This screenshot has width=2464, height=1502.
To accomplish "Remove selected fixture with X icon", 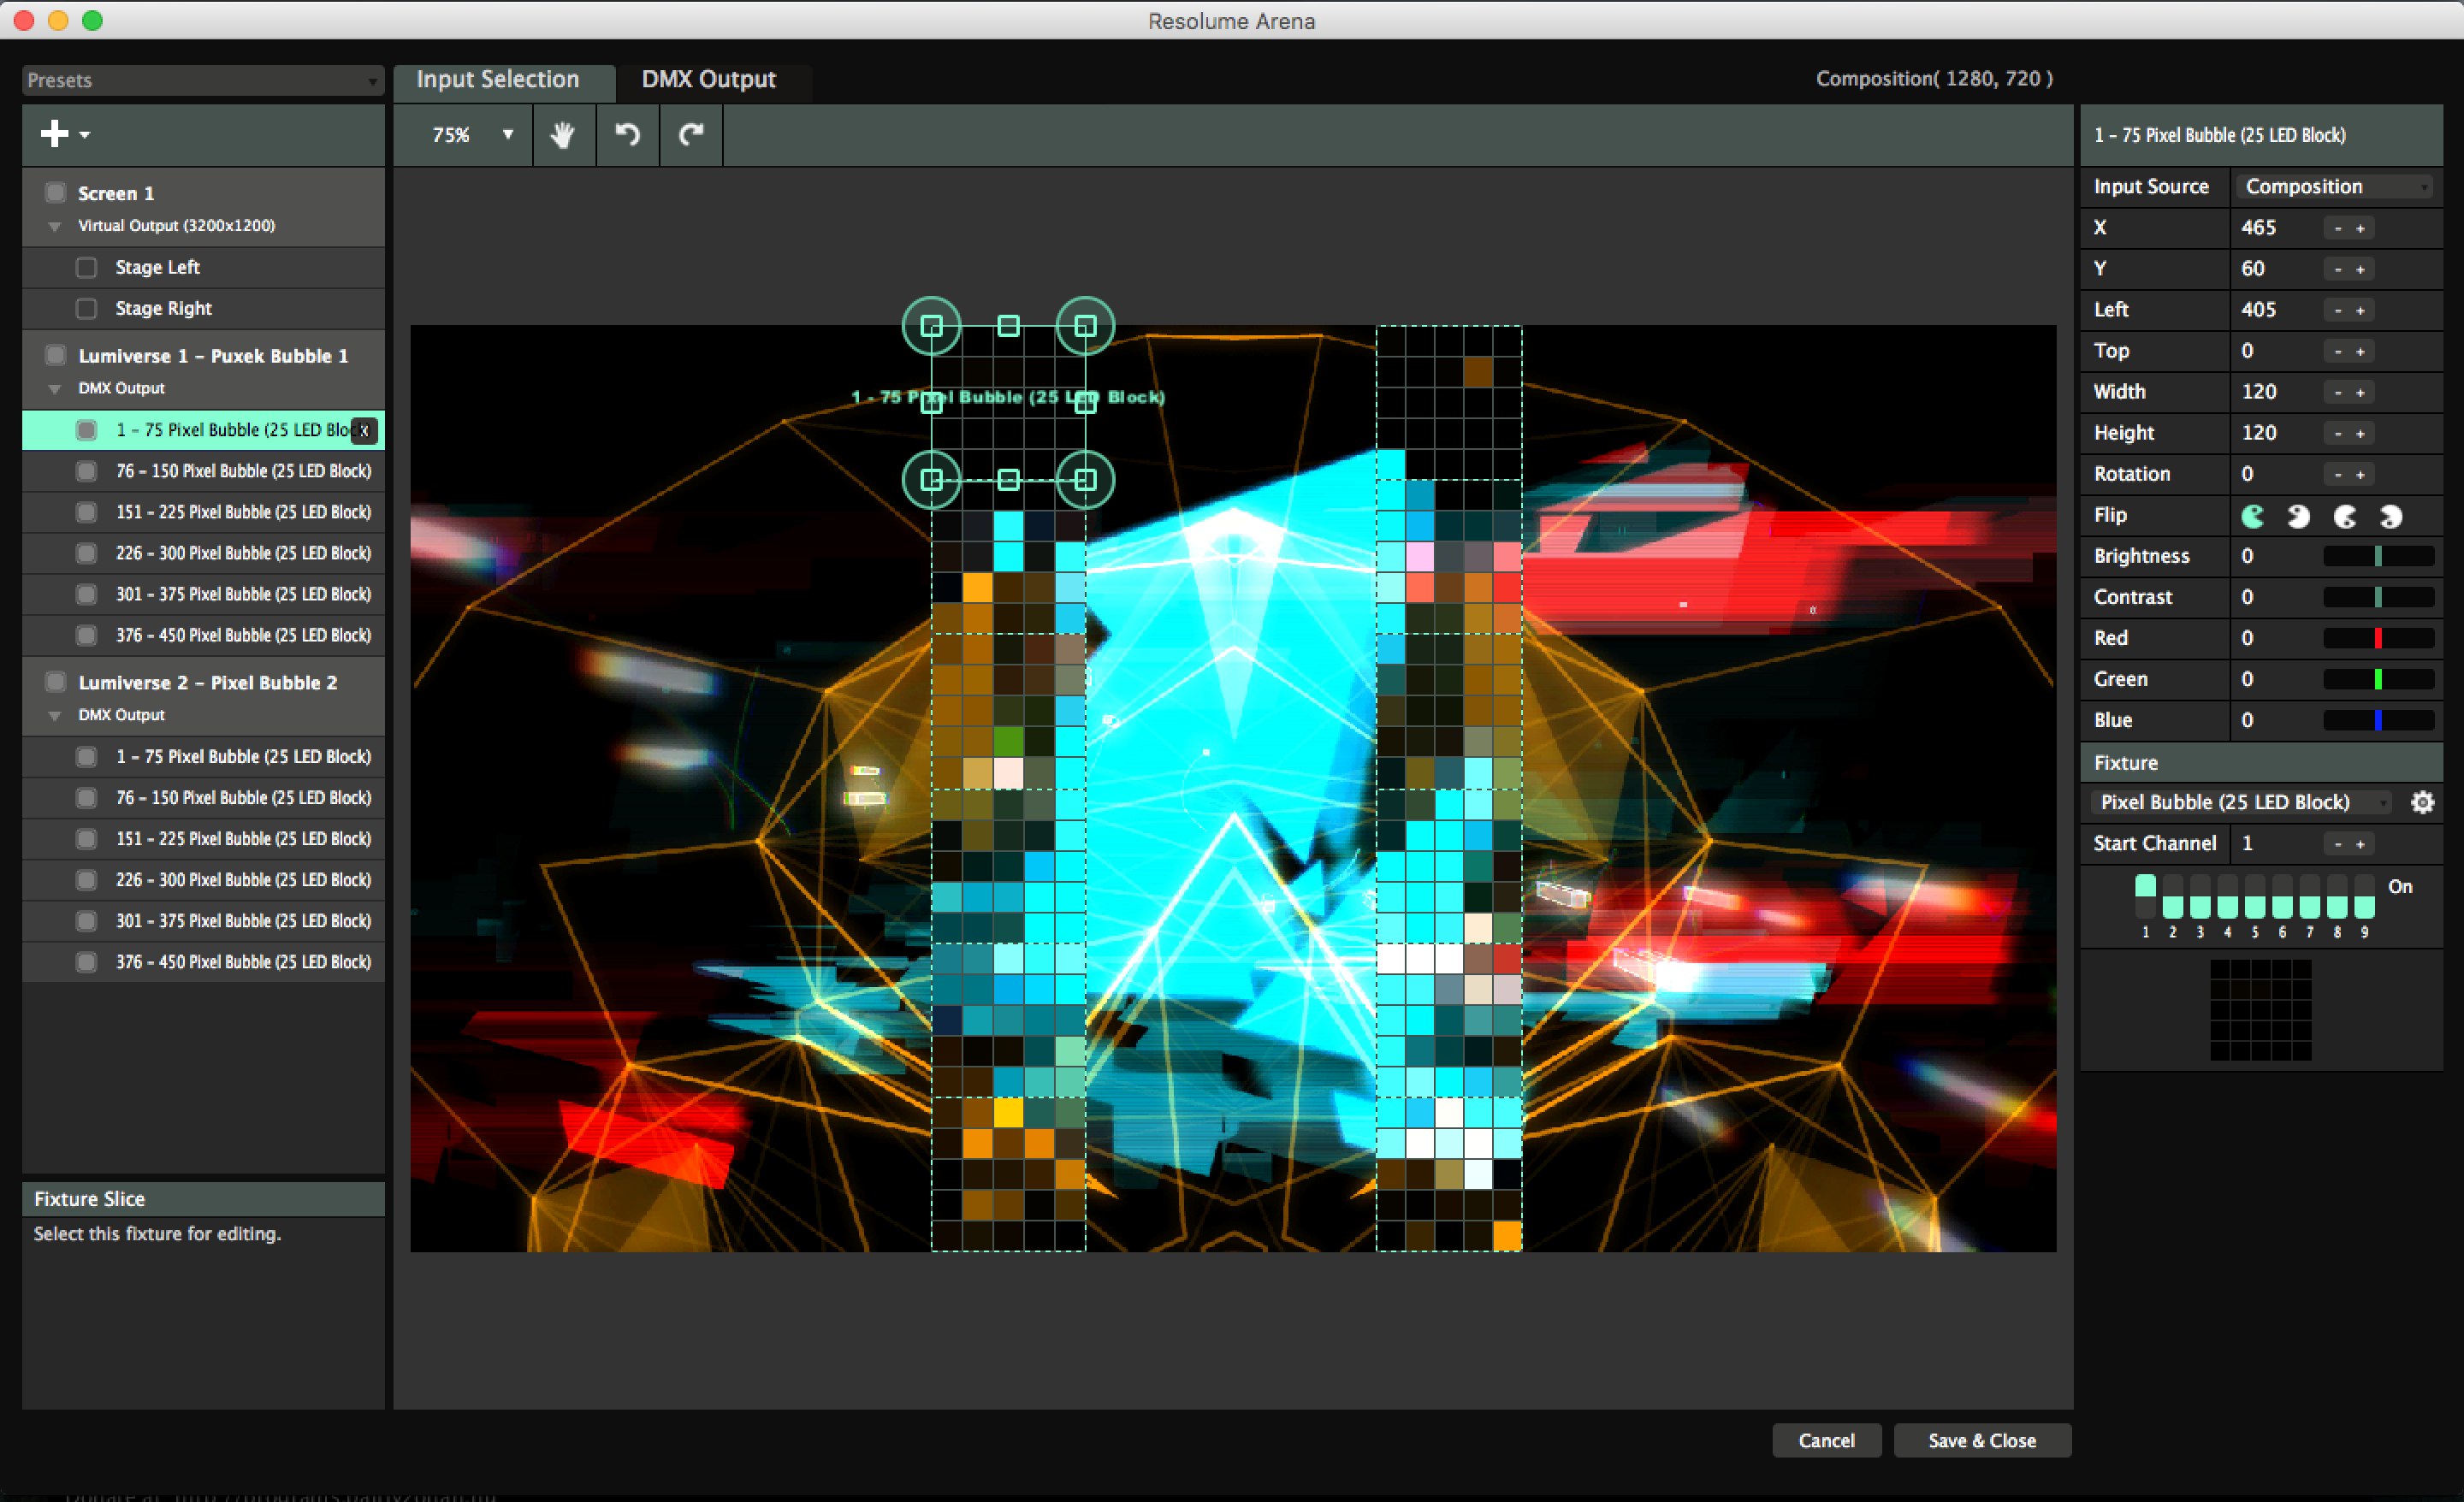I will tap(365, 430).
